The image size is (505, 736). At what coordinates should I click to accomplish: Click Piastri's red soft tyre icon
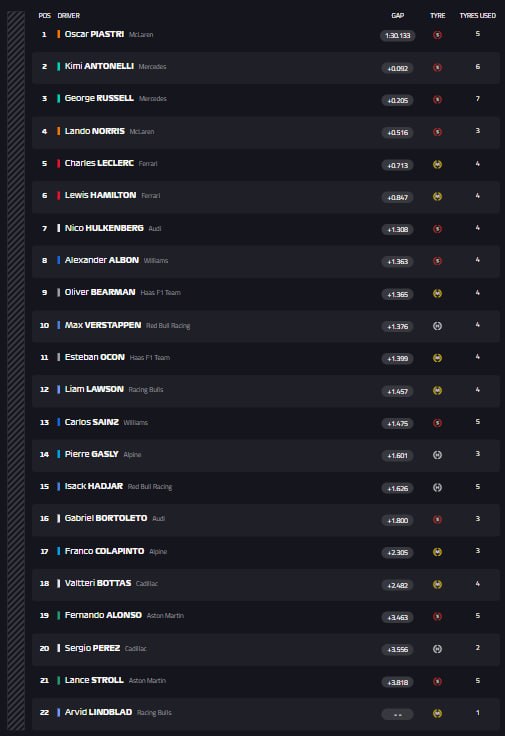coord(437,35)
